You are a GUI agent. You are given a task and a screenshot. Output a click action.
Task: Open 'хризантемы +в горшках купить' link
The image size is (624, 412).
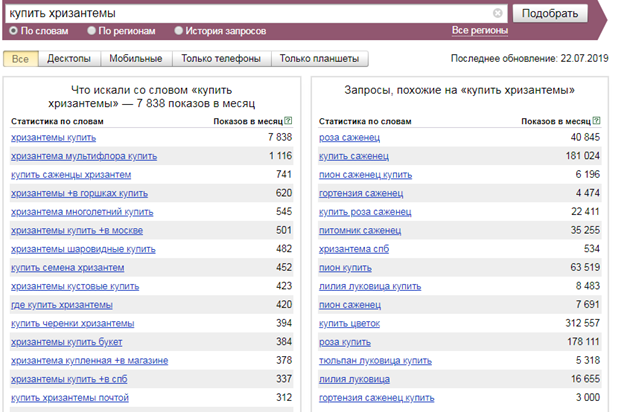pyautogui.click(x=79, y=193)
